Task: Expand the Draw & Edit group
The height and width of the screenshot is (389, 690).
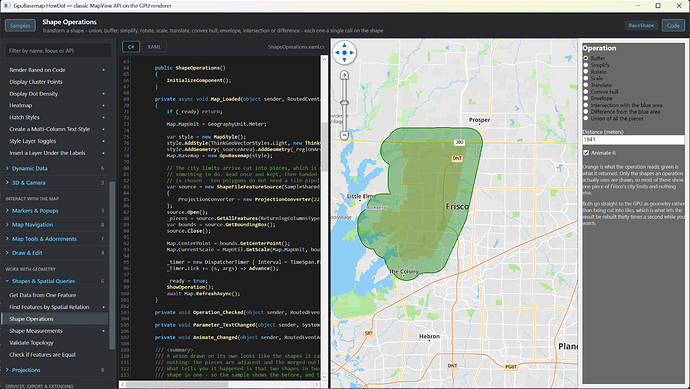Action: coord(55,253)
